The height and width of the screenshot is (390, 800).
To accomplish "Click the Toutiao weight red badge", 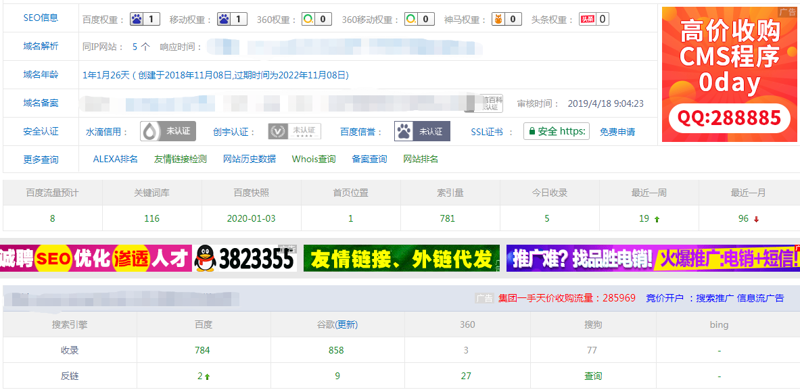I will tap(594, 19).
